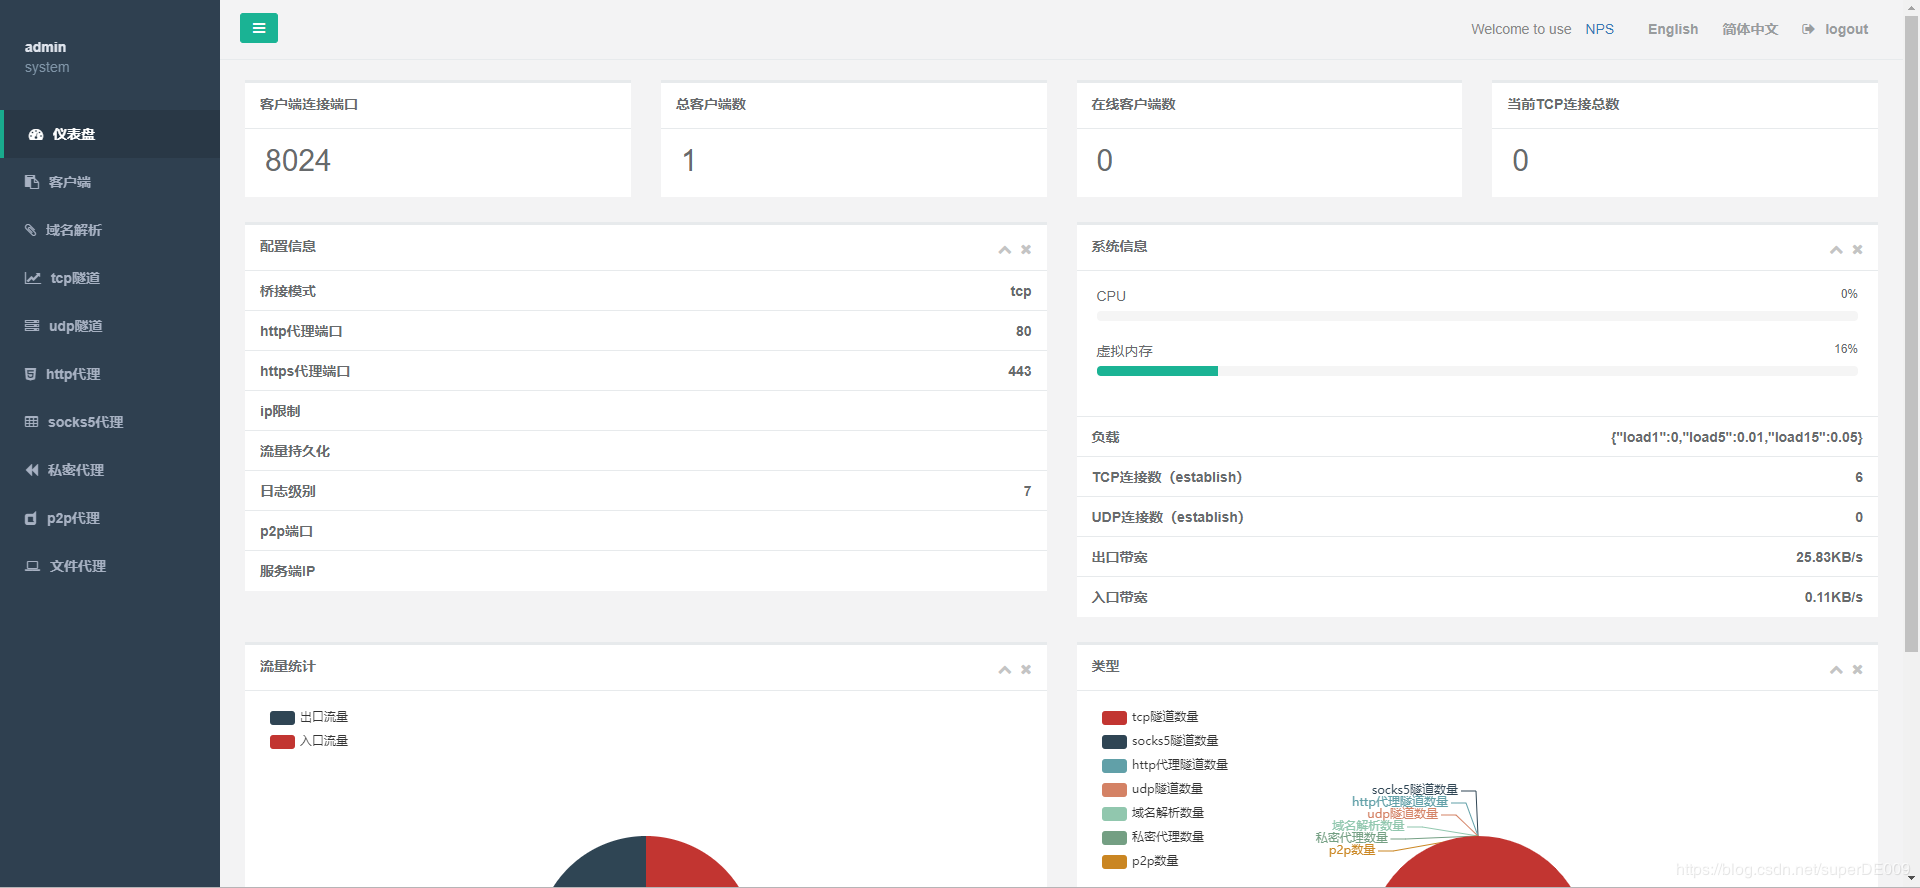
Task: Click the 私密代理 backward arrows icon
Action: [32, 470]
